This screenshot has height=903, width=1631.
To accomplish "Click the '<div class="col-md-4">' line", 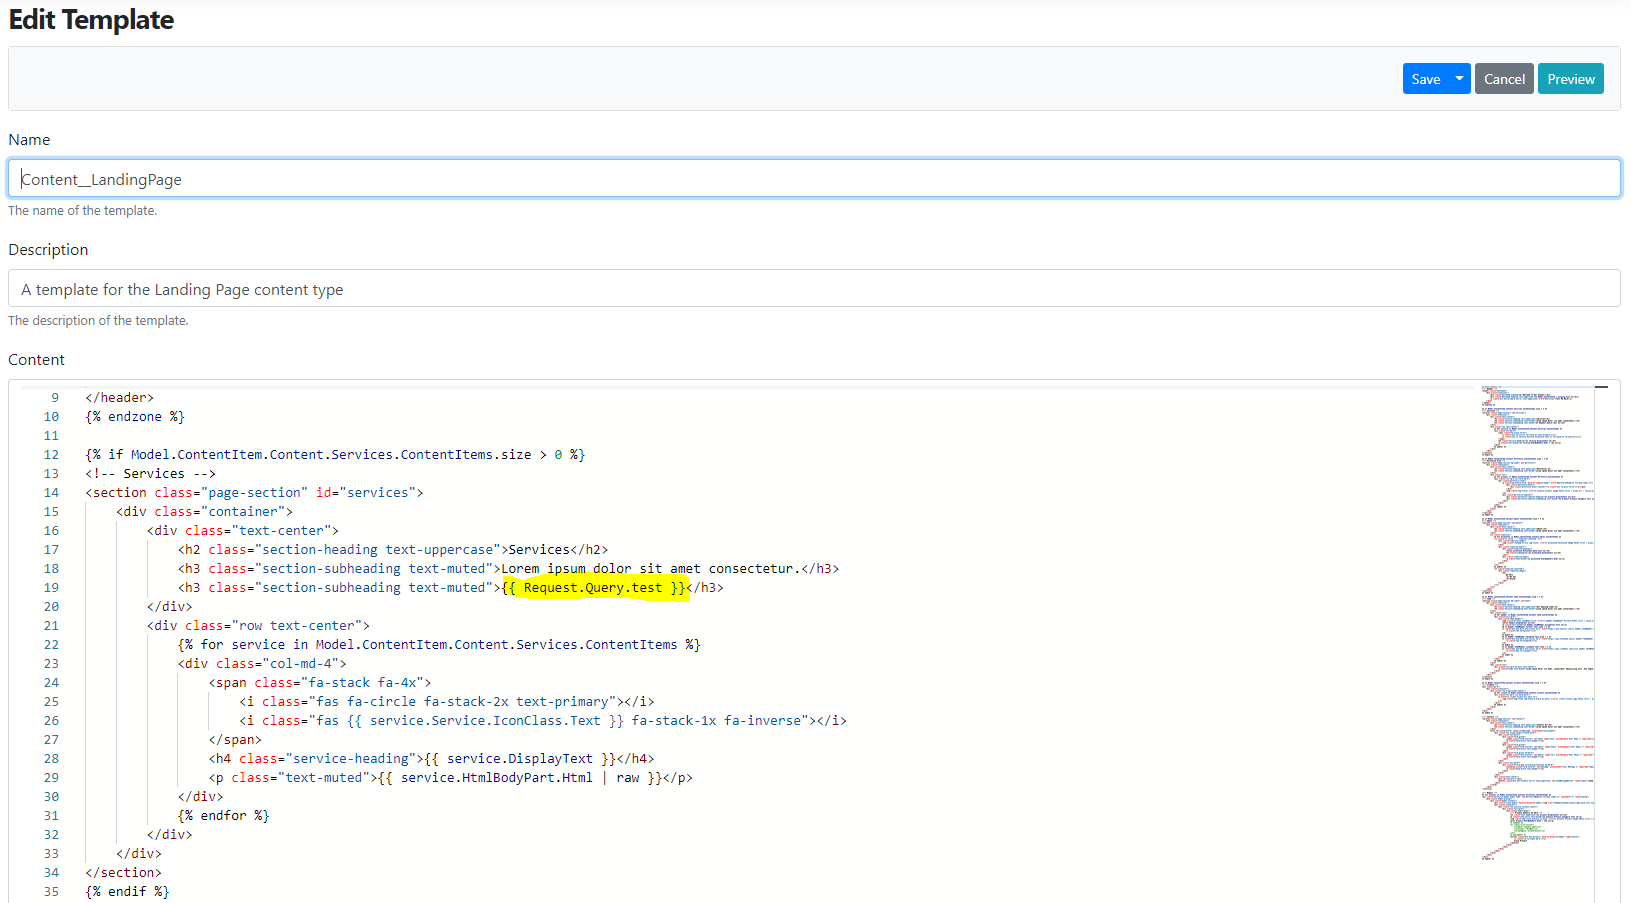I will (262, 664).
